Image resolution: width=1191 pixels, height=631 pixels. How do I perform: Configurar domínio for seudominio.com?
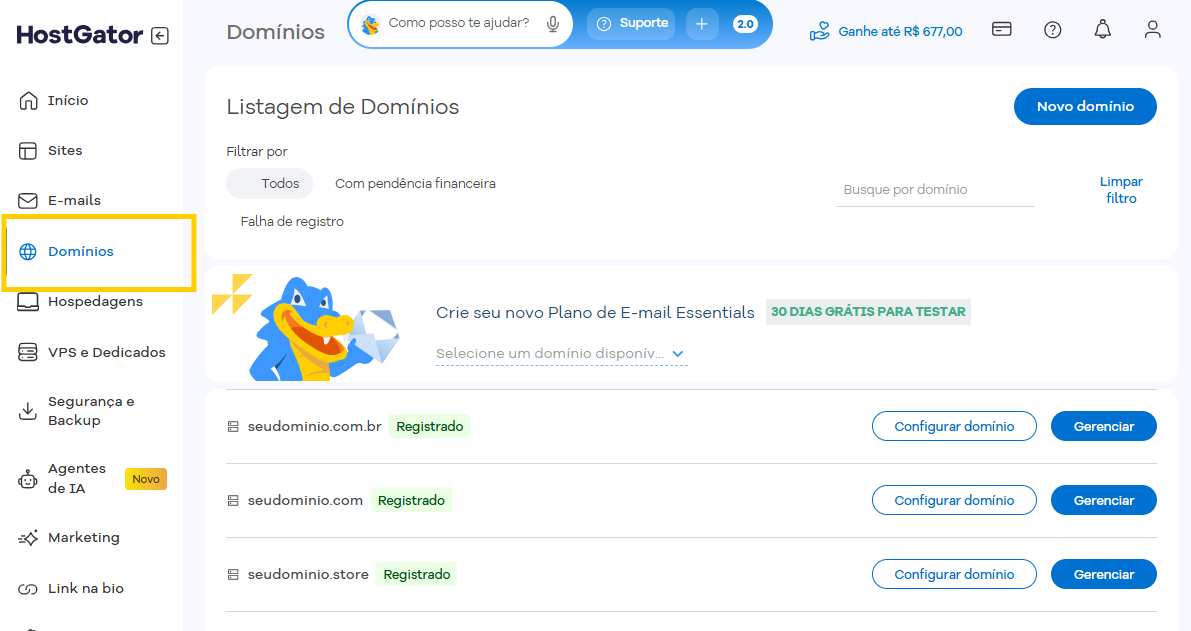pyautogui.click(x=954, y=500)
